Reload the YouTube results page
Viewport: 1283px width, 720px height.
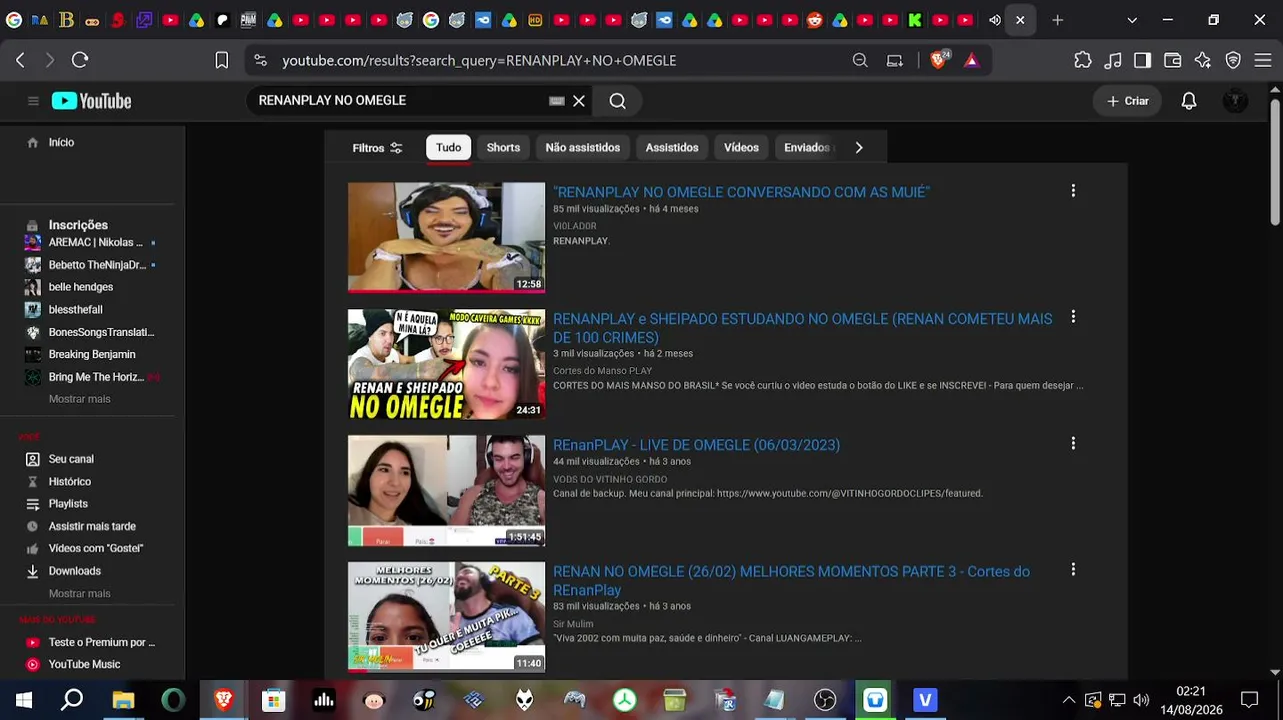[80, 60]
